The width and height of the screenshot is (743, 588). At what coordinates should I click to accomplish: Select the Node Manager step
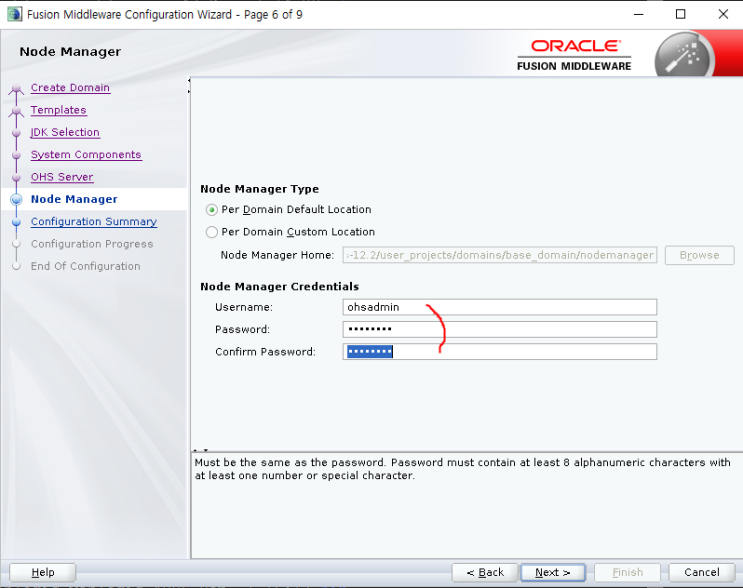point(74,199)
